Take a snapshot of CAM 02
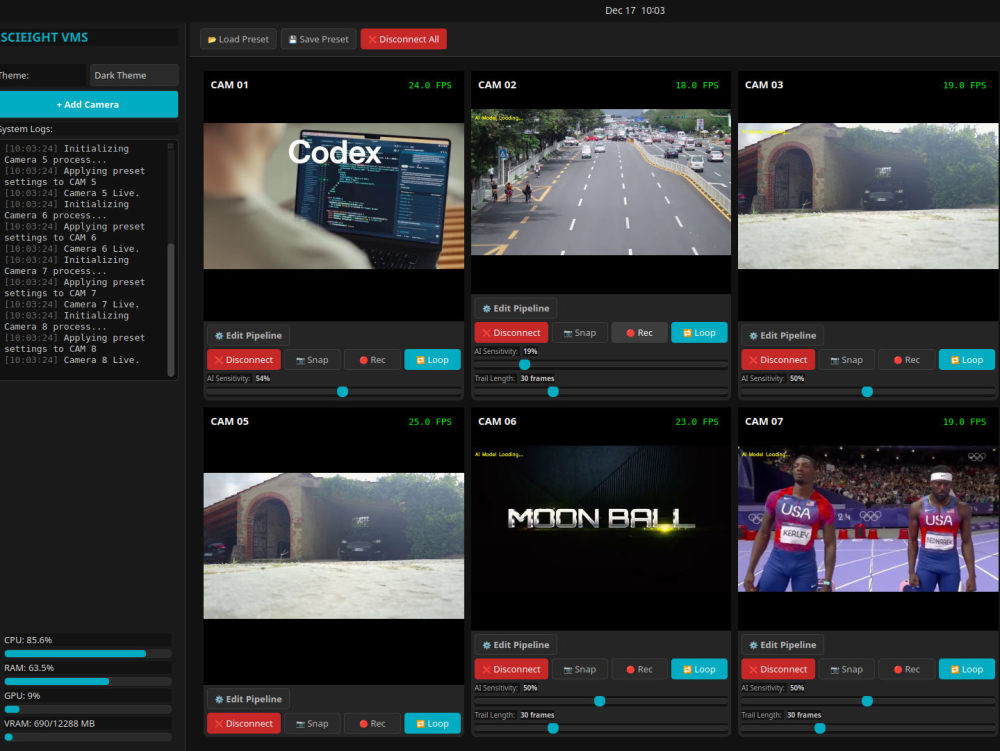Image resolution: width=1000 pixels, height=751 pixels. pyautogui.click(x=579, y=333)
